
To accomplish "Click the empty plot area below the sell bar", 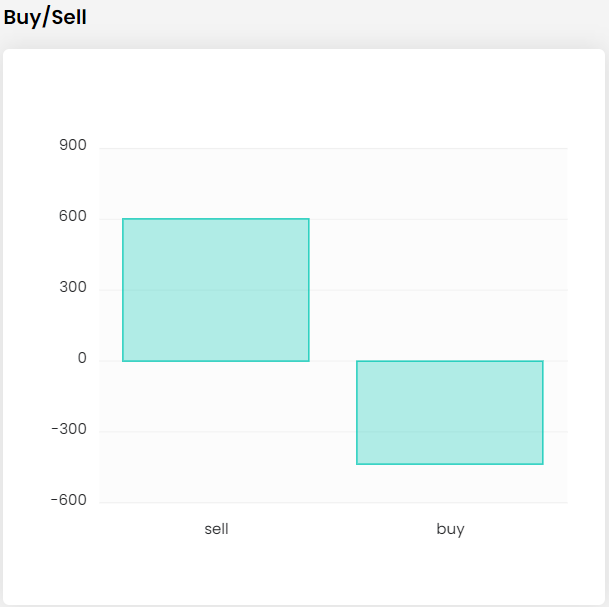I will (x=216, y=430).
